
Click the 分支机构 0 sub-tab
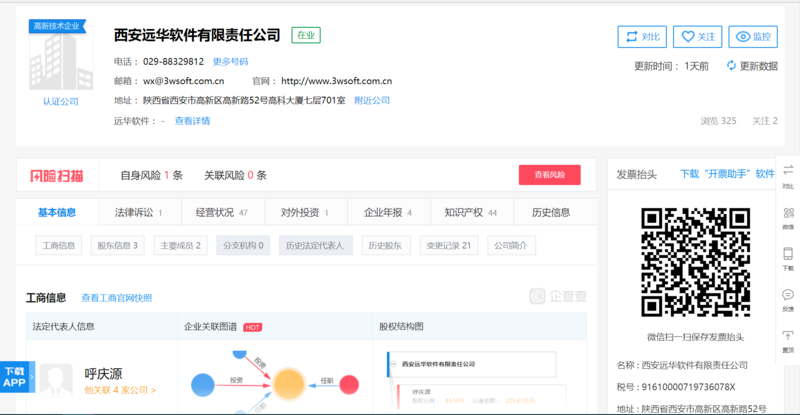243,246
